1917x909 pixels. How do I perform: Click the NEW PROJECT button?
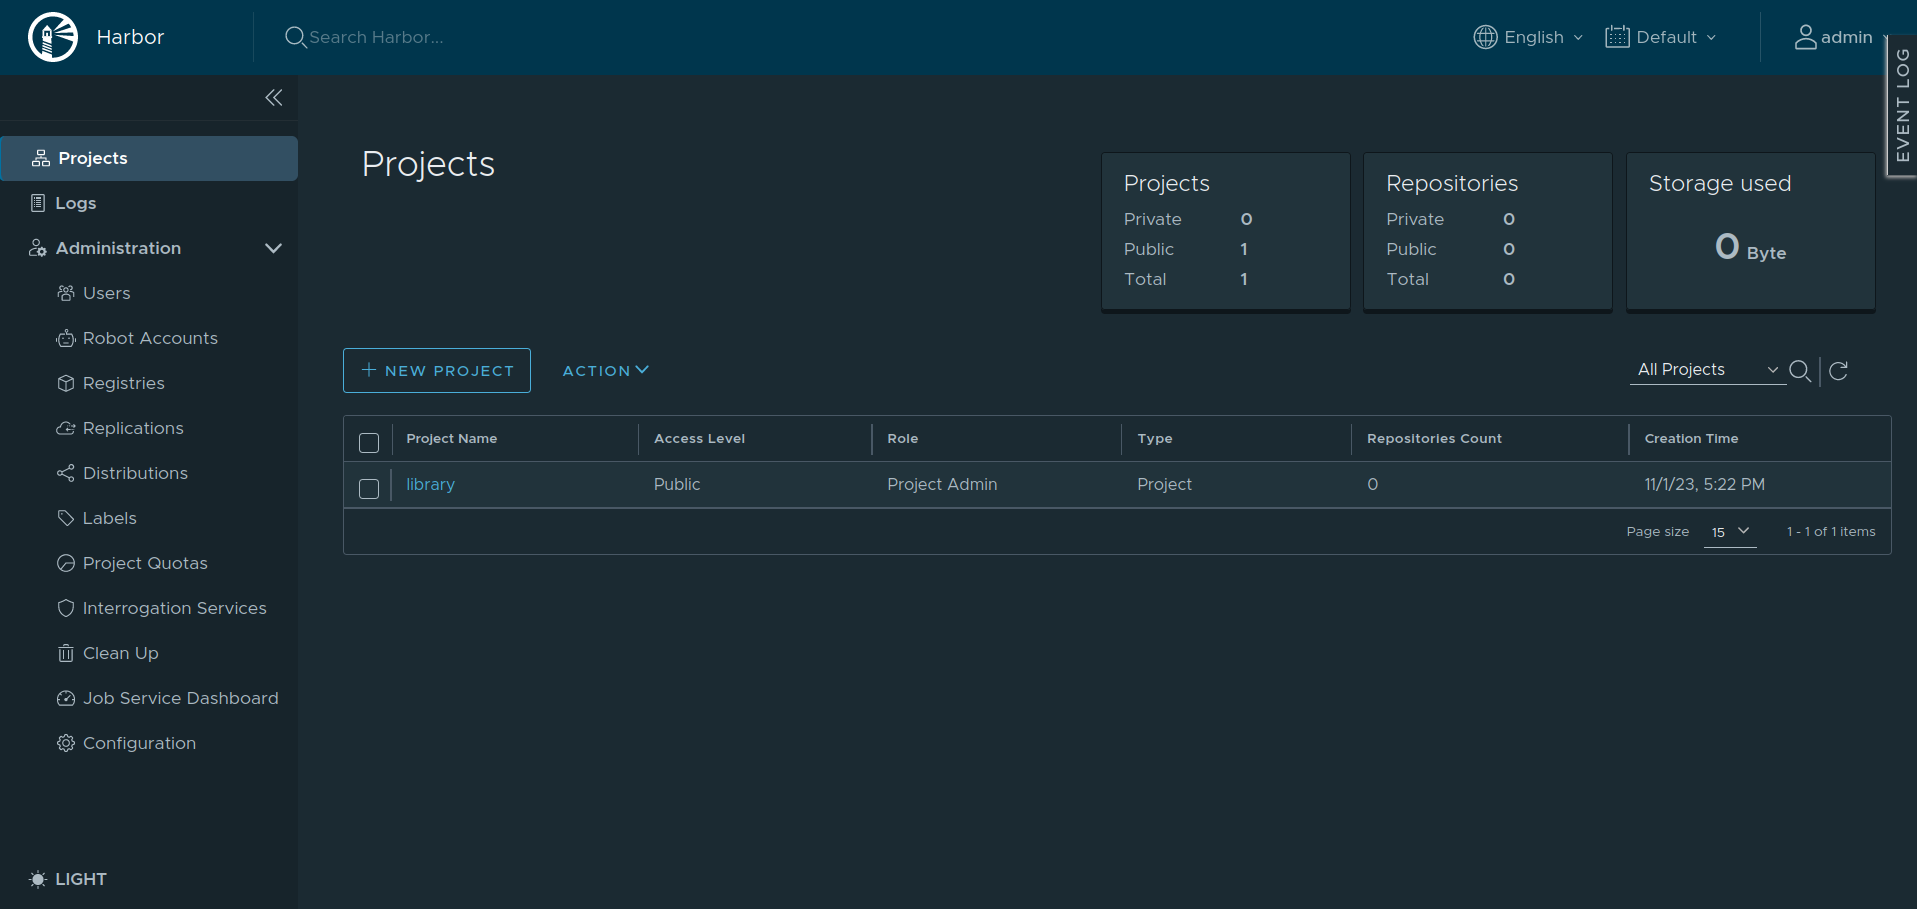click(437, 370)
